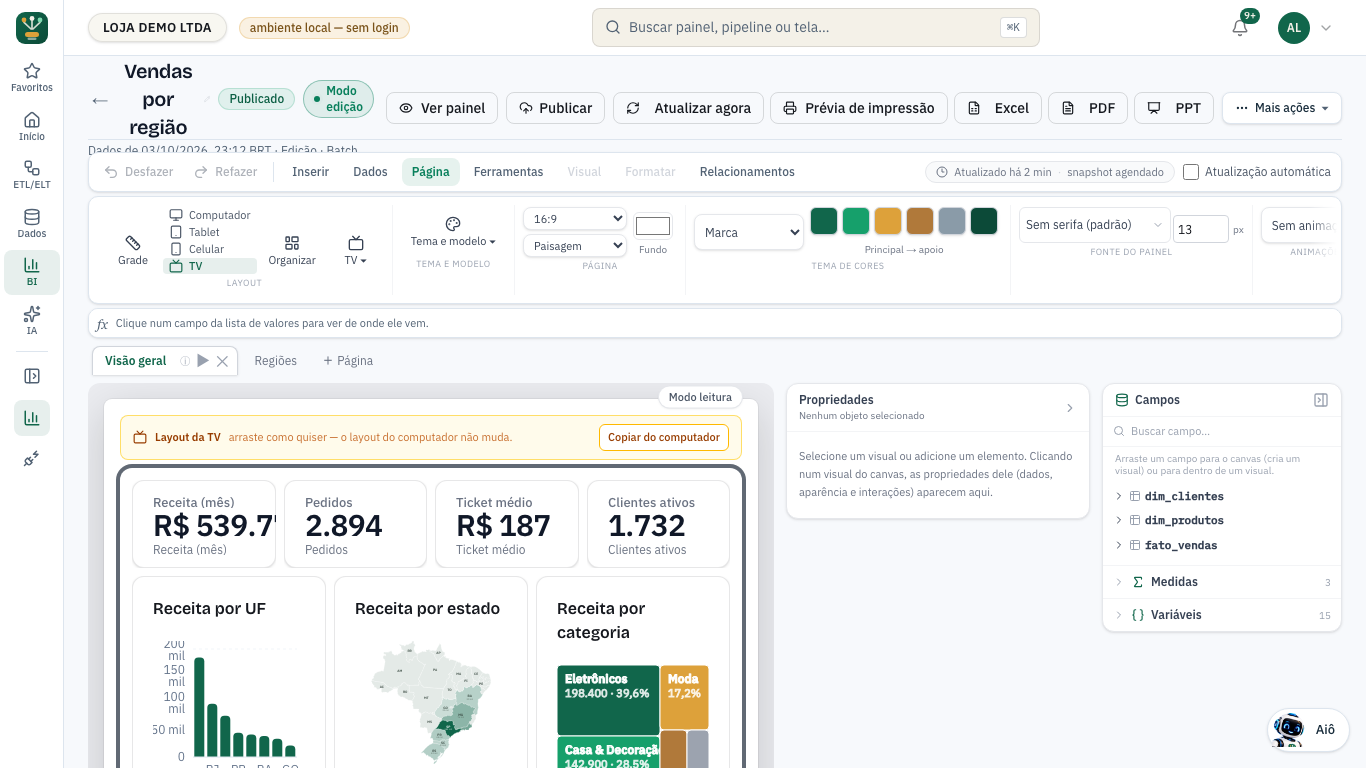Open the Aiô robot assistant

1308,730
